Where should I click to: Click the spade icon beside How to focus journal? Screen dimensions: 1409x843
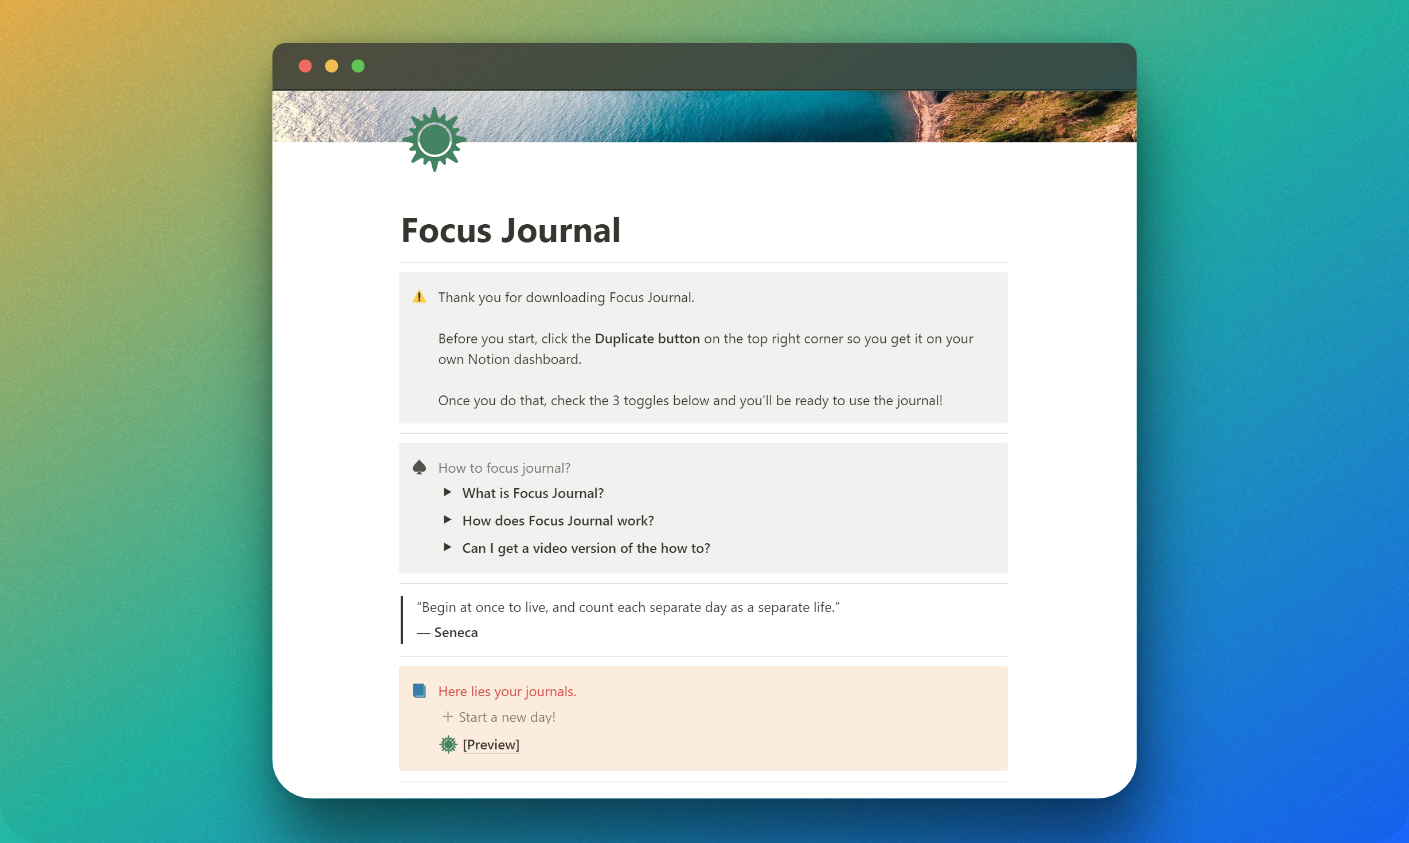pyautogui.click(x=419, y=468)
